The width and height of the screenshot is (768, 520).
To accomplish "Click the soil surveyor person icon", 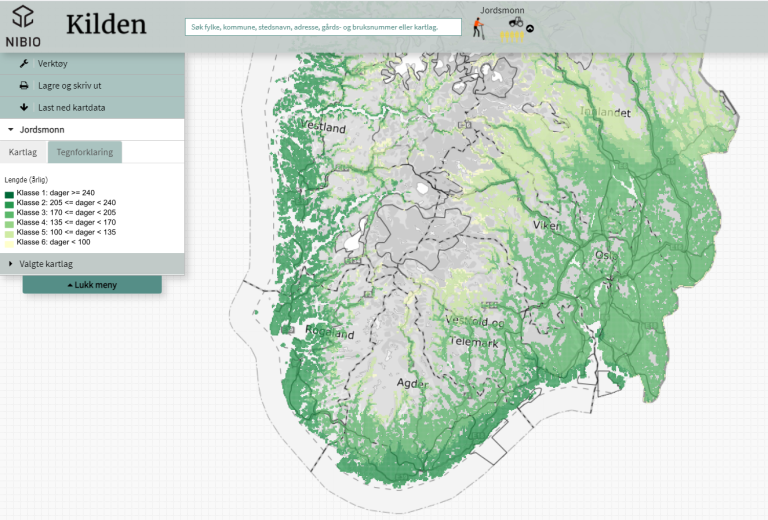I will click(479, 28).
